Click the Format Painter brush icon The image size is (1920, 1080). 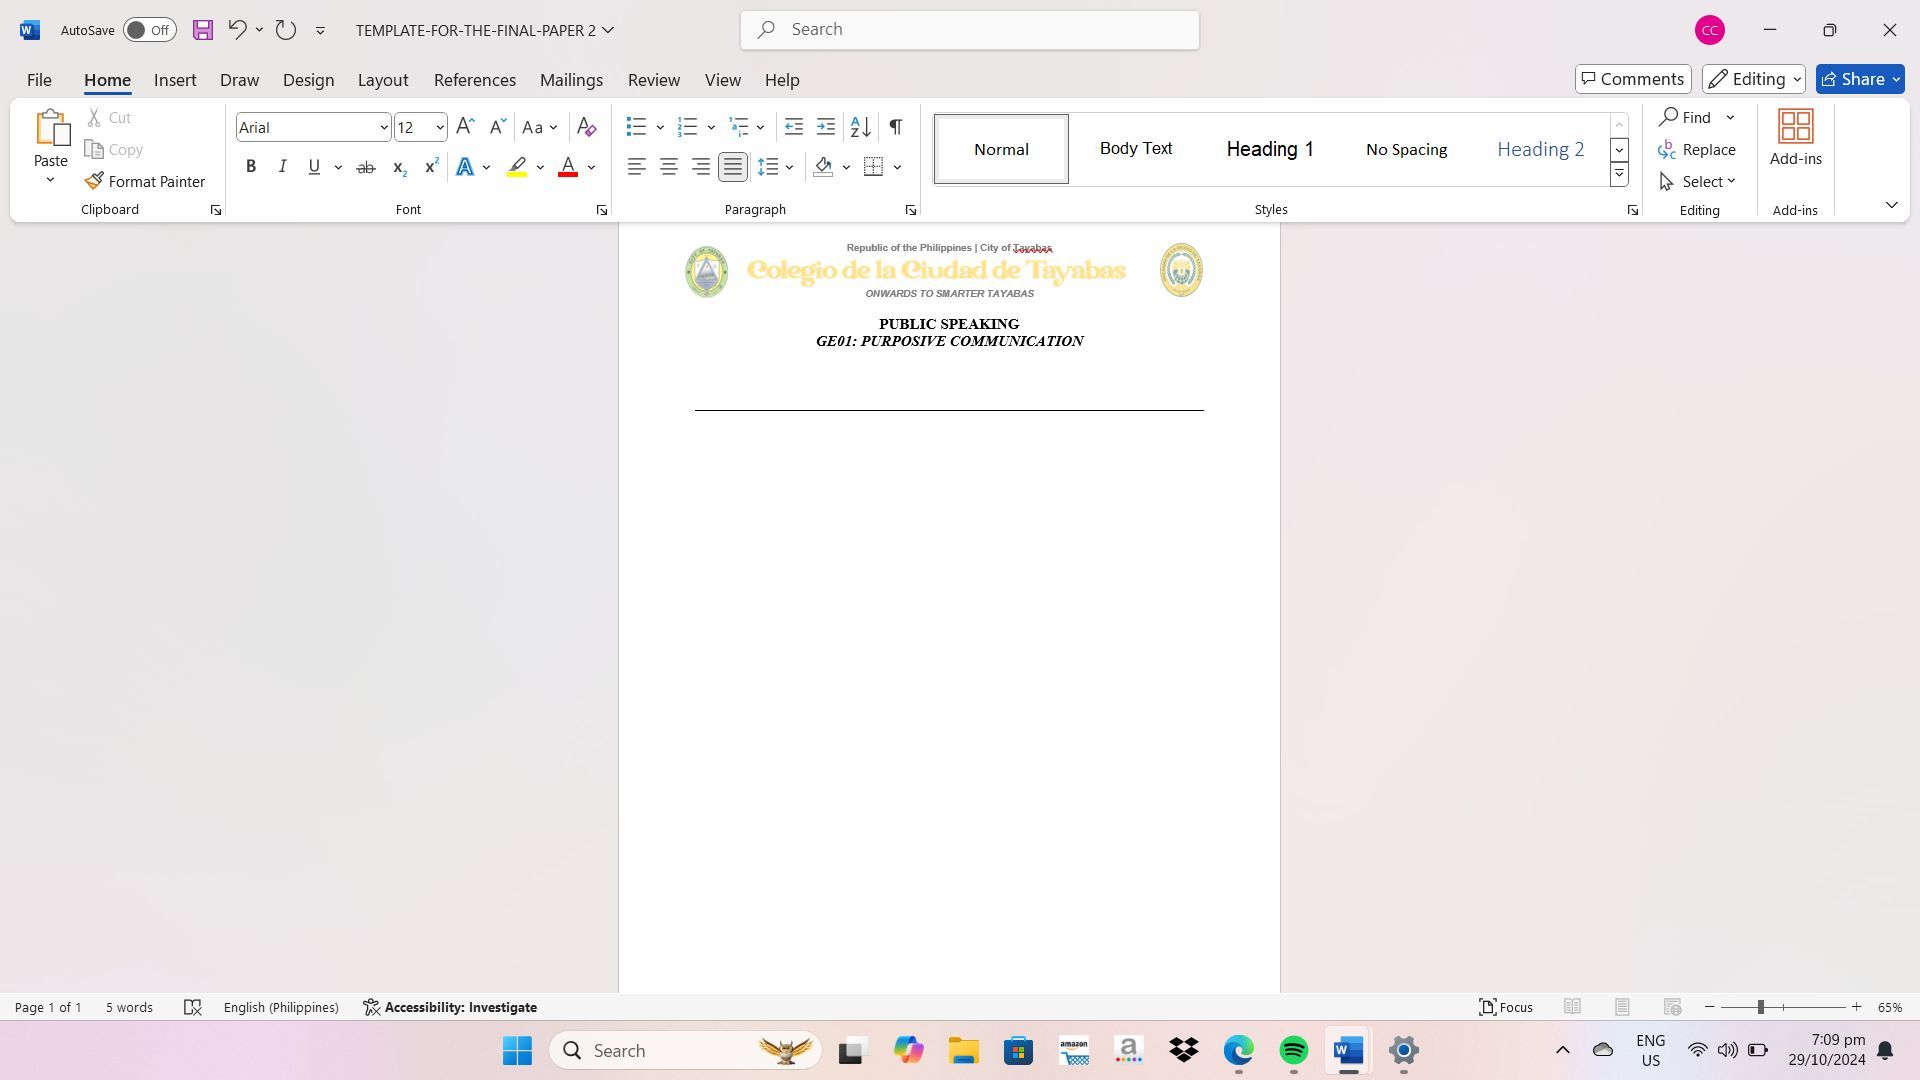click(95, 181)
